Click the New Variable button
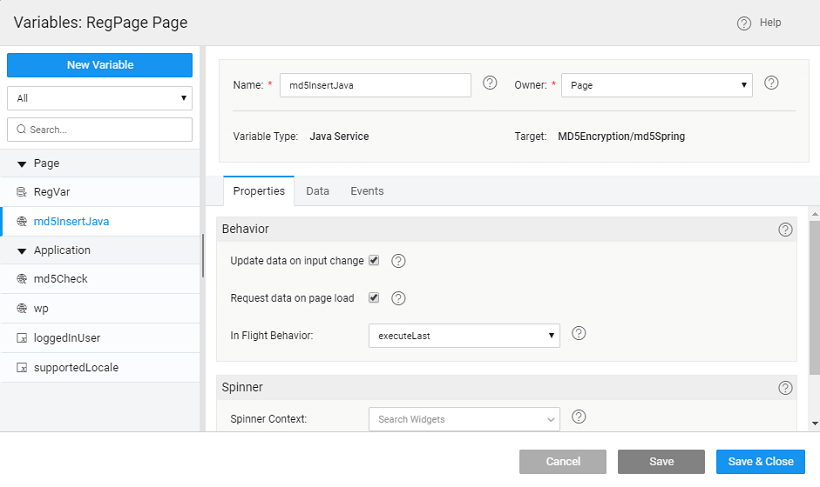 click(99, 65)
